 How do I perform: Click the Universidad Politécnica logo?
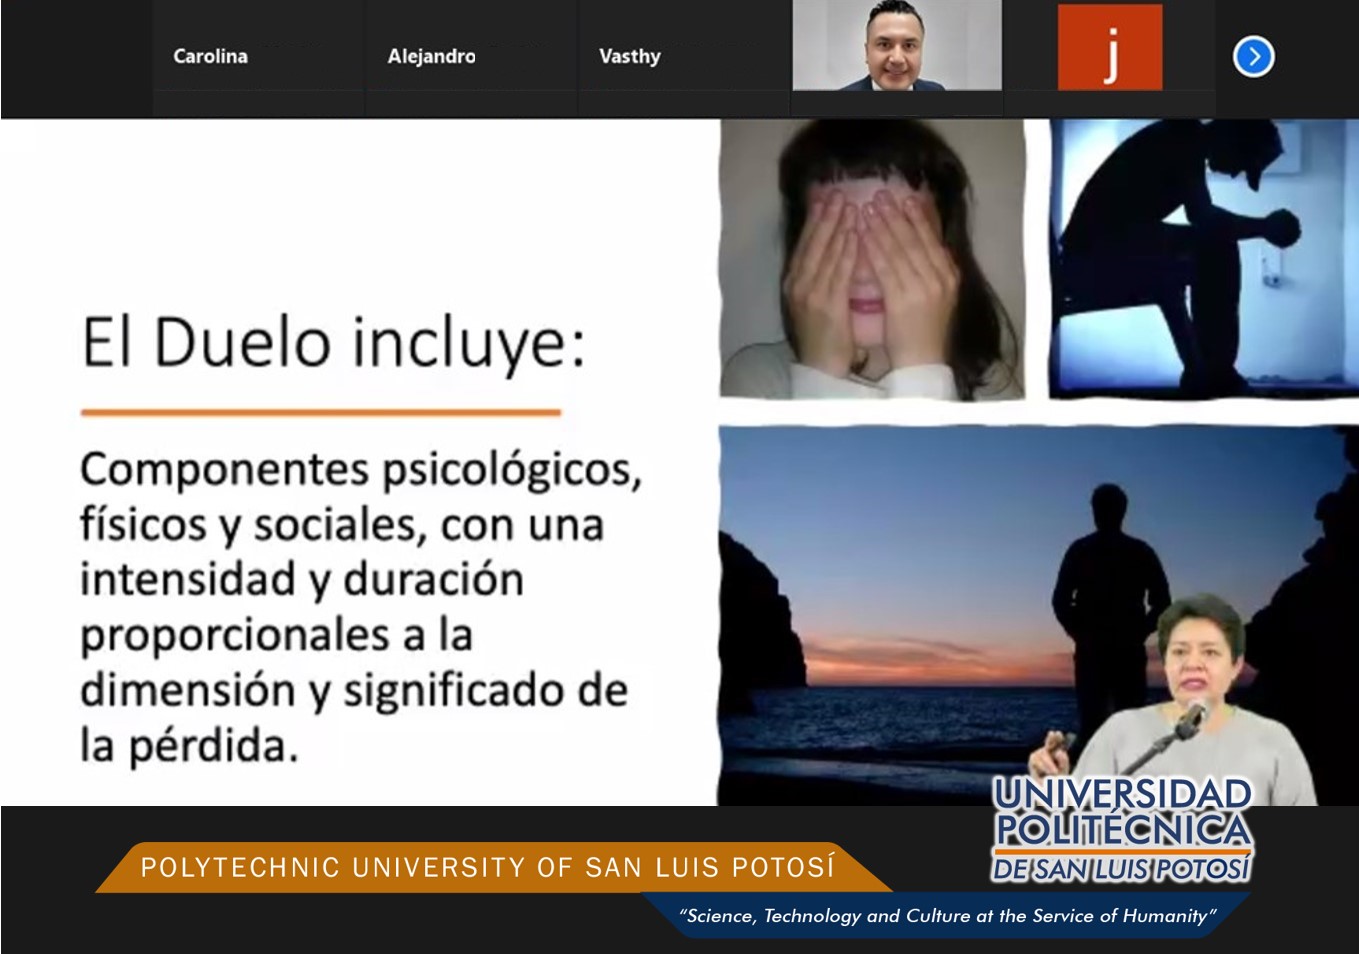point(1122,830)
